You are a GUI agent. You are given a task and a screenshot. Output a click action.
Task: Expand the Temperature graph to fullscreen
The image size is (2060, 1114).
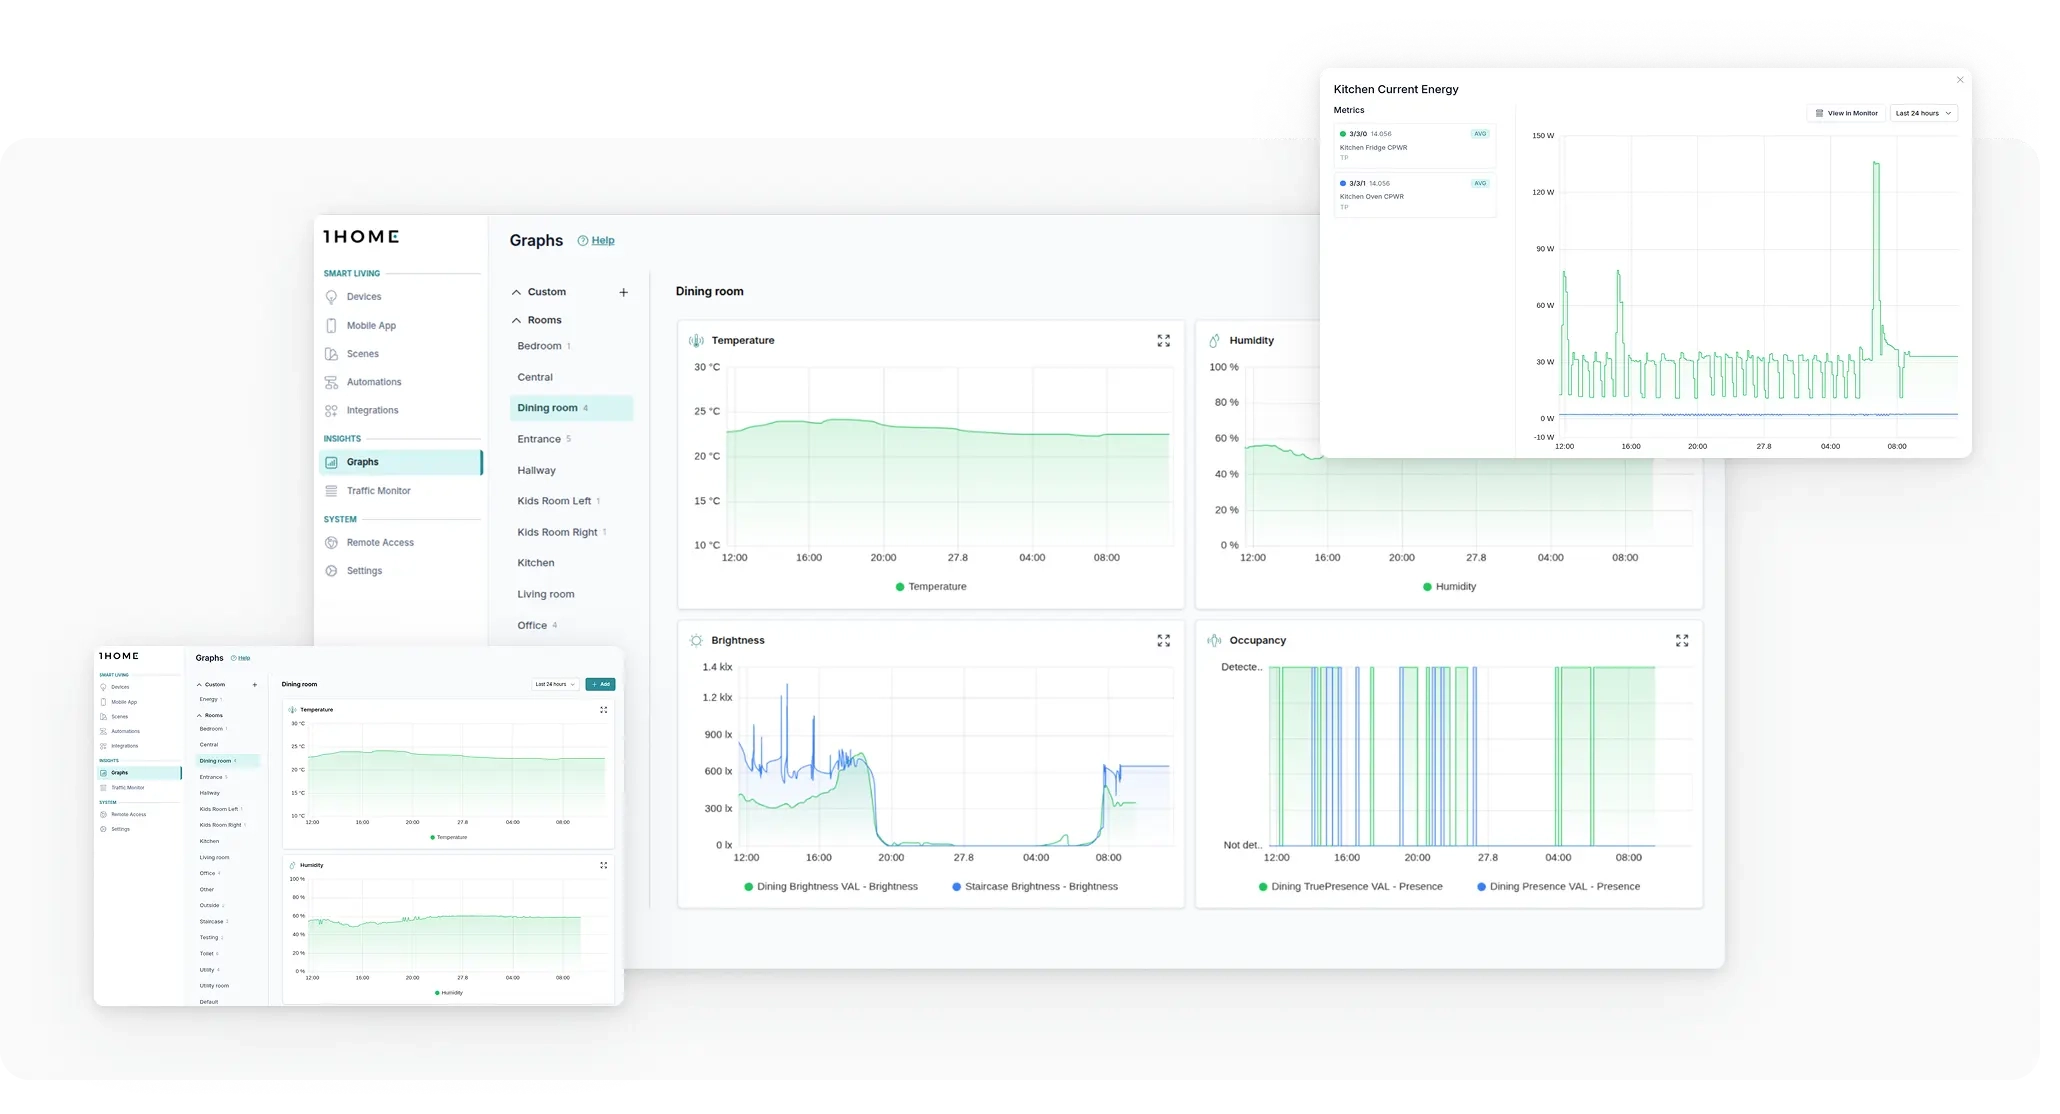pos(1163,340)
